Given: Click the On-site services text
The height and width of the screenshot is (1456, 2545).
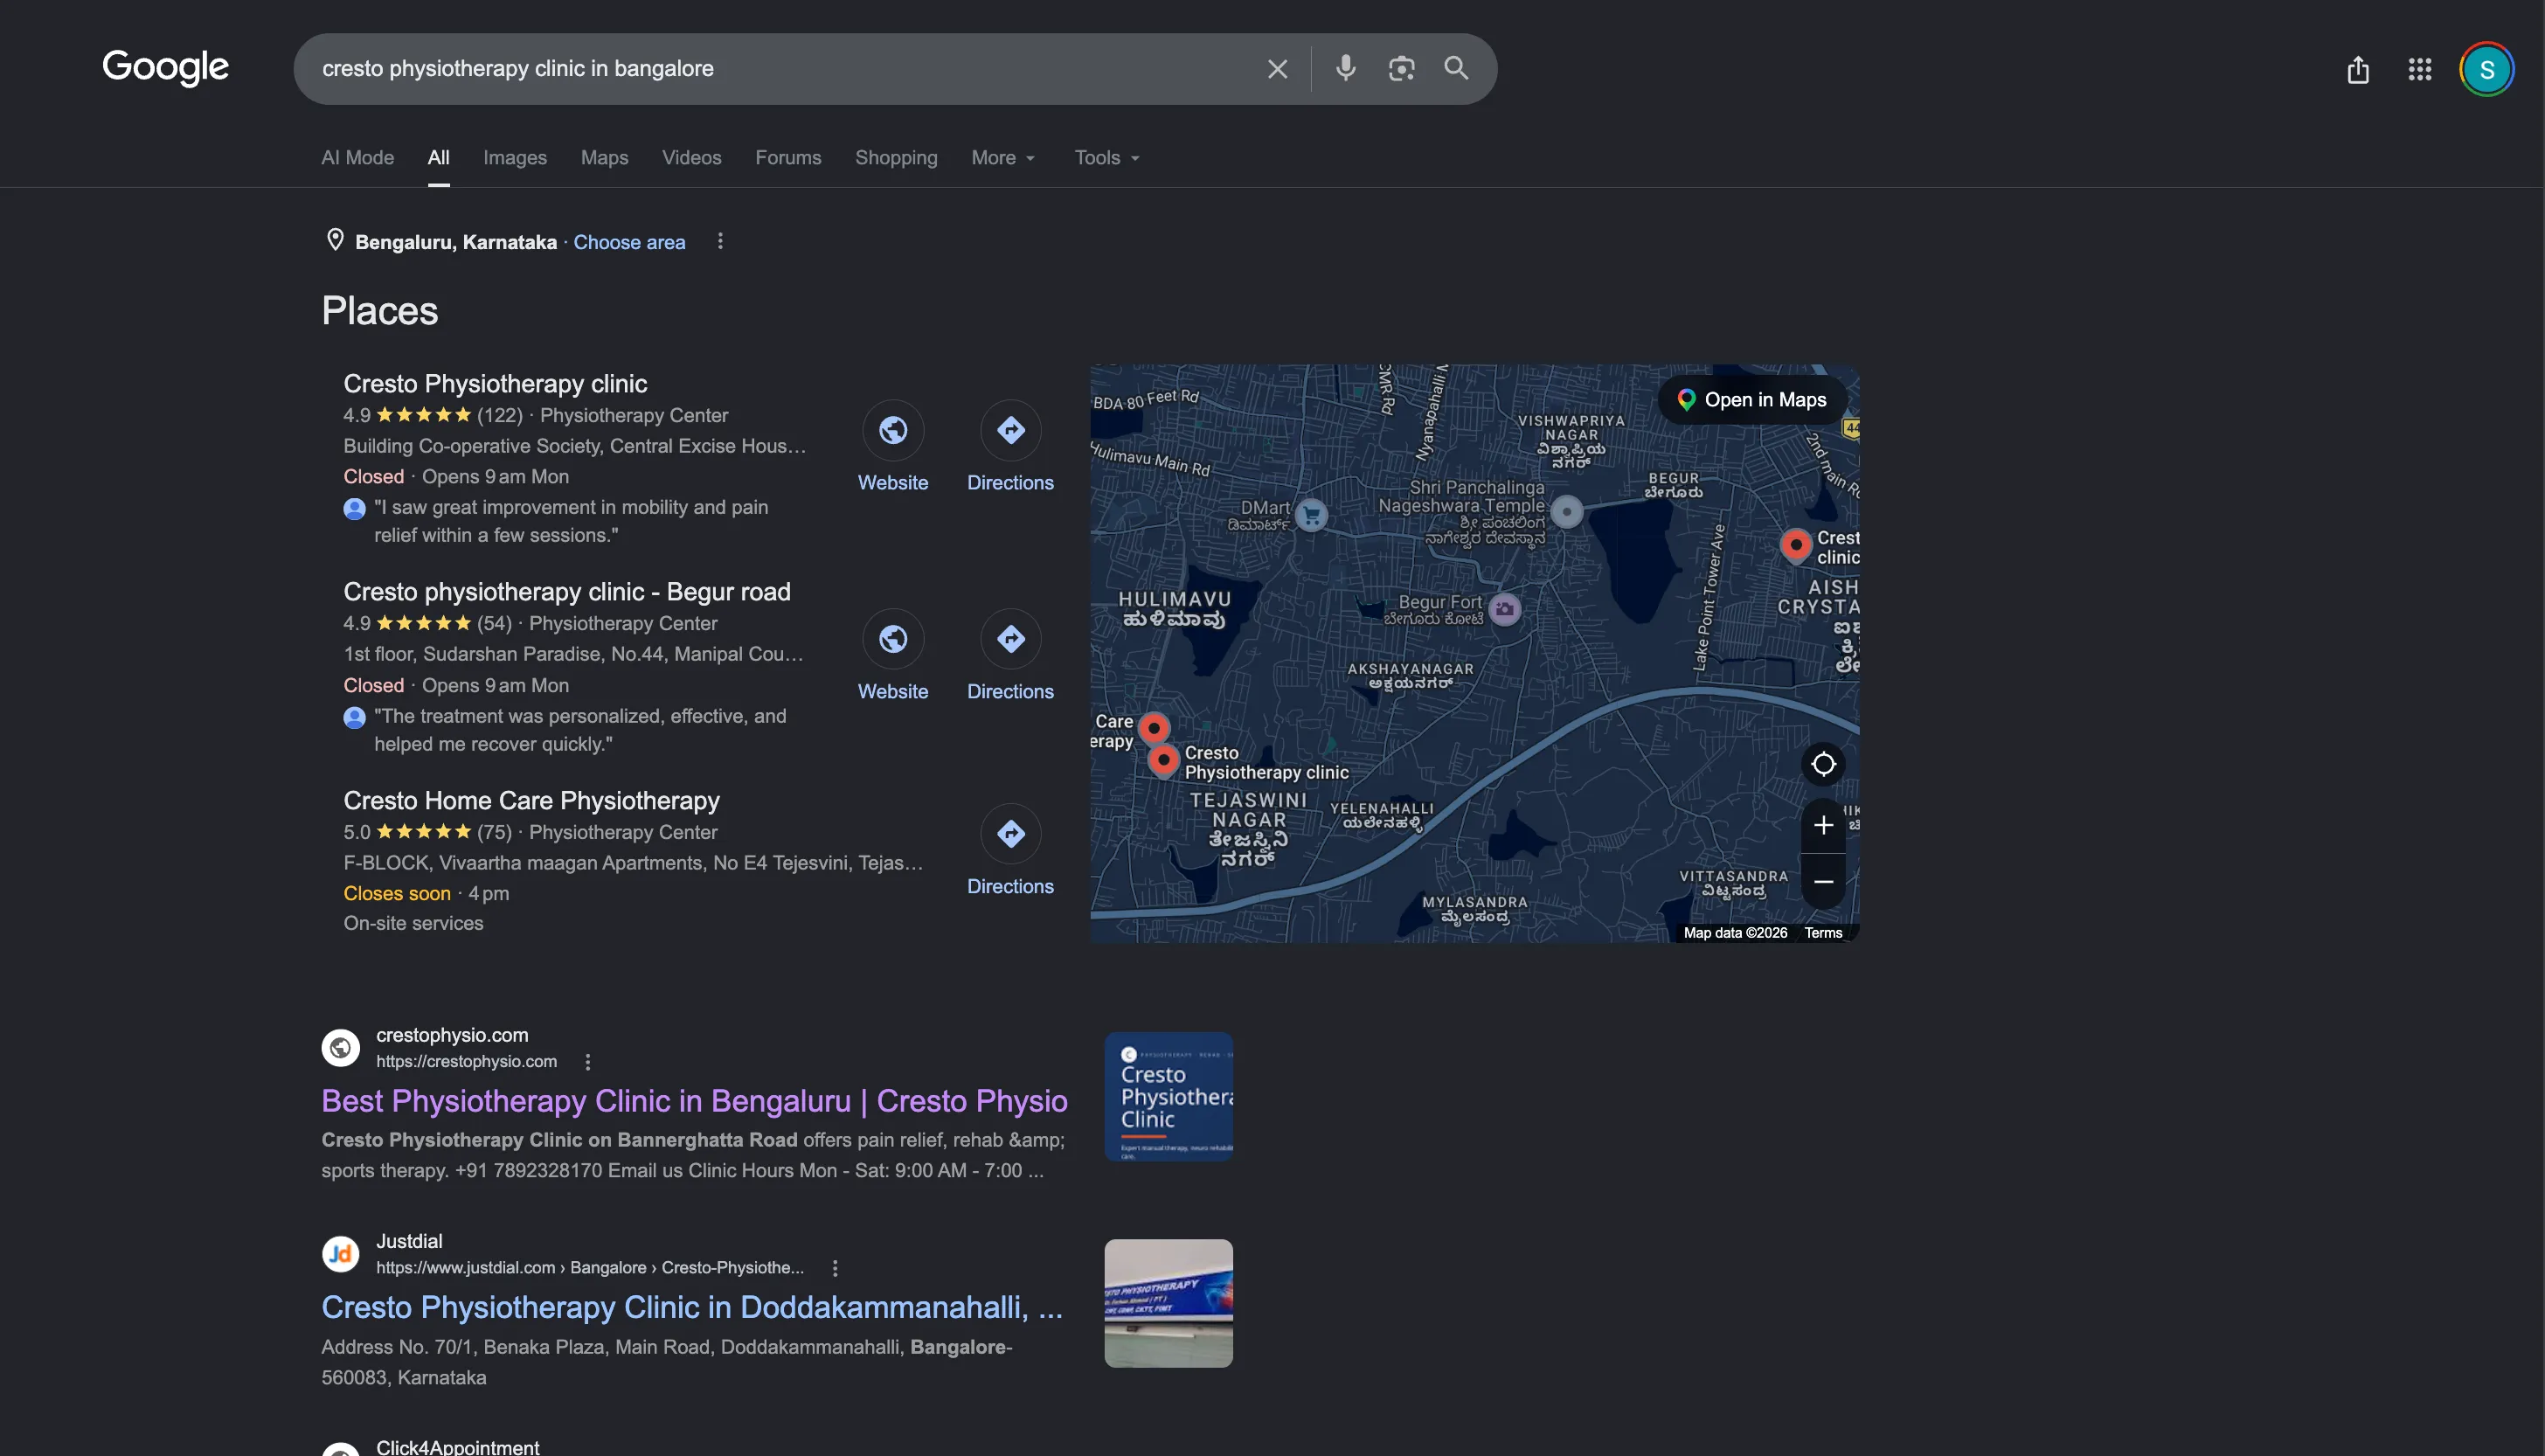Looking at the screenshot, I should coord(413,924).
